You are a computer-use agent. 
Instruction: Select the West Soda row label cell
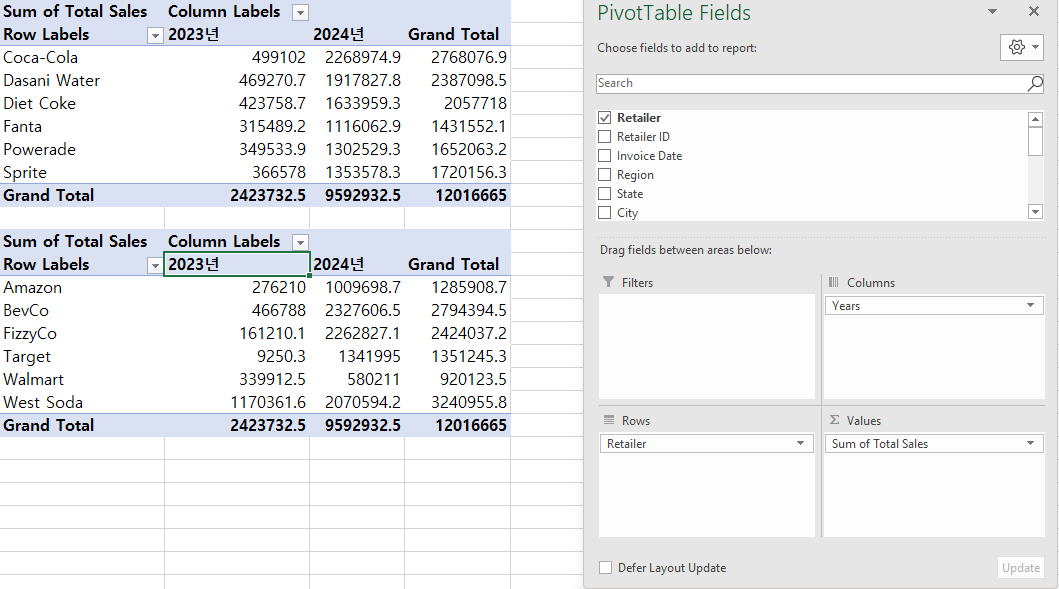(x=82, y=403)
